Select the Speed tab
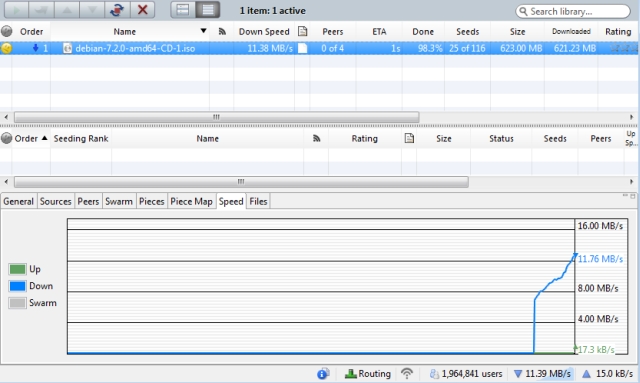The width and height of the screenshot is (640, 383). [x=231, y=201]
